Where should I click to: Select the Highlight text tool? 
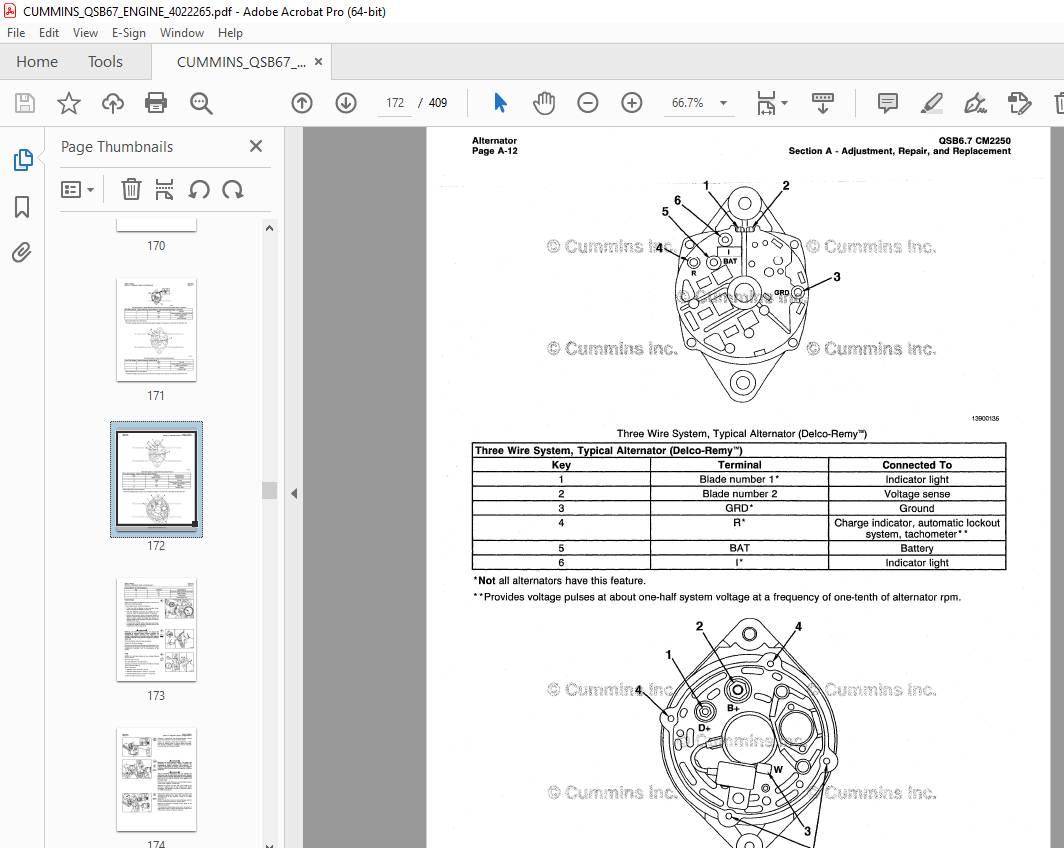click(932, 103)
